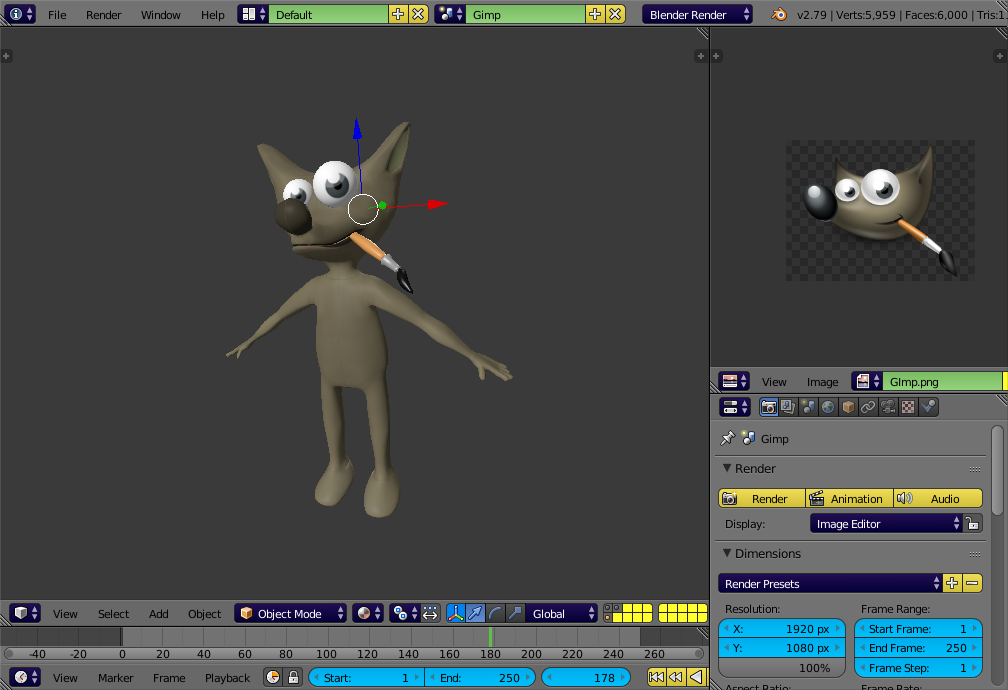This screenshot has width=1008, height=690.
Task: Click the Animation render button
Action: tap(849, 498)
